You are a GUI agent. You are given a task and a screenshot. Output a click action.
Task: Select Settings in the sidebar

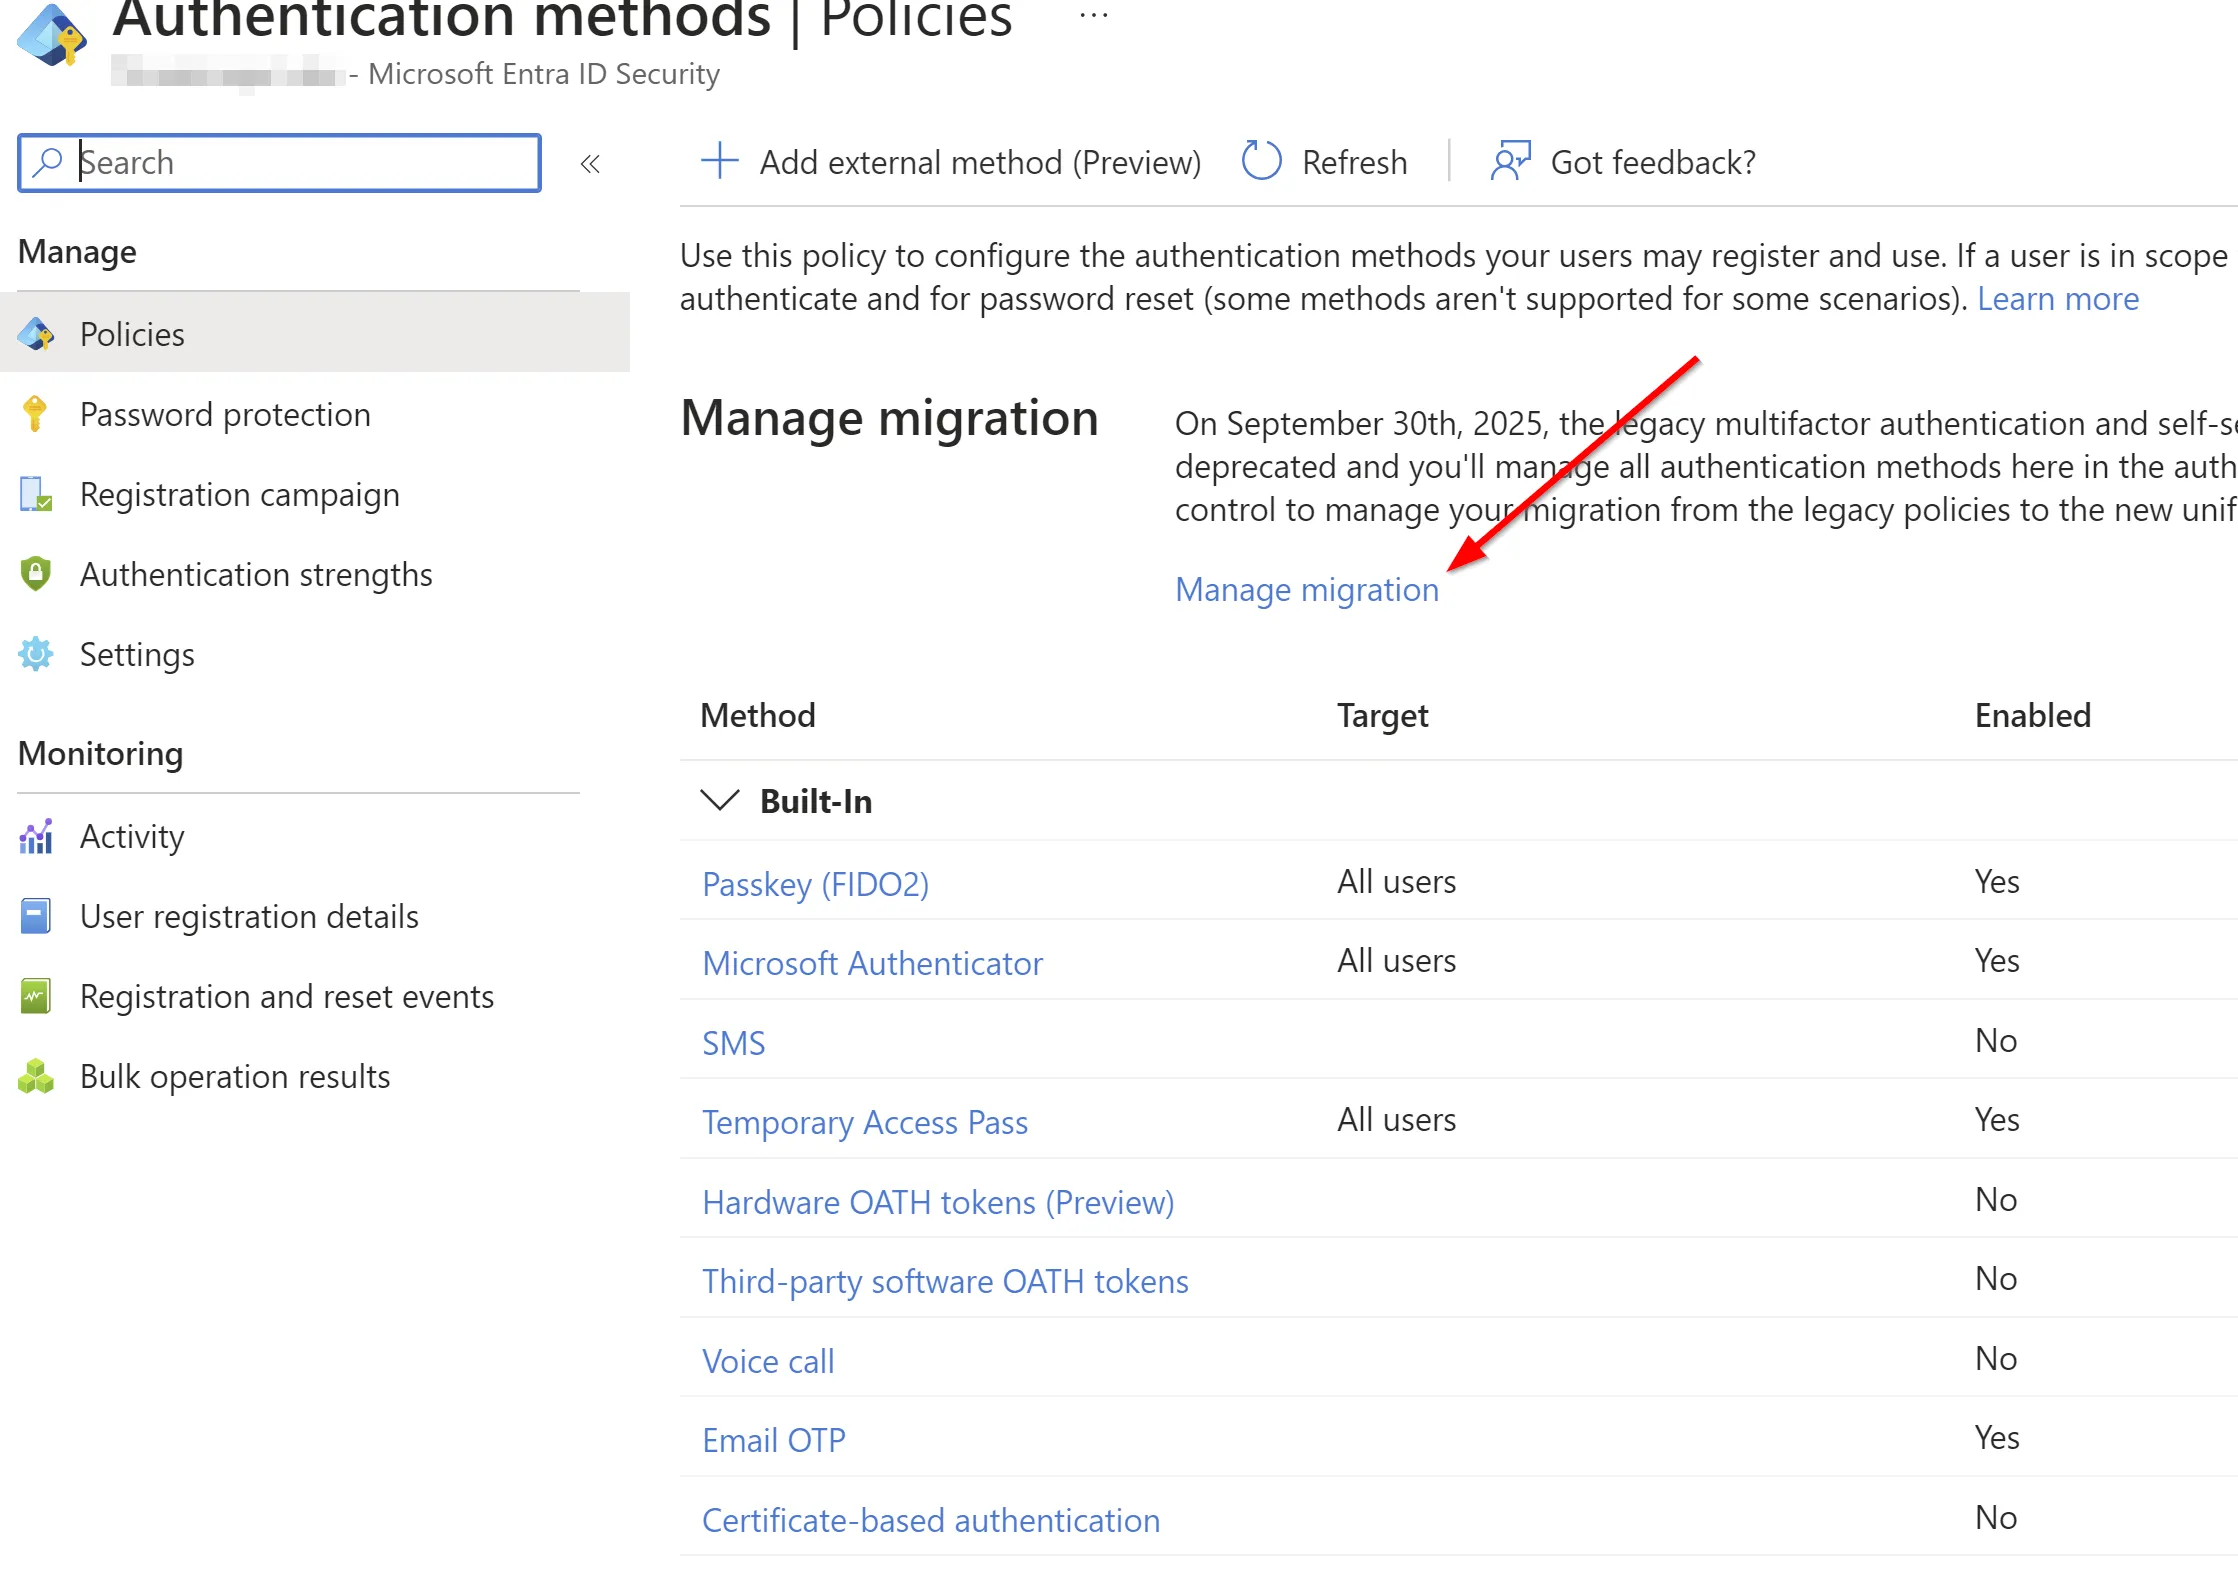[x=137, y=654]
